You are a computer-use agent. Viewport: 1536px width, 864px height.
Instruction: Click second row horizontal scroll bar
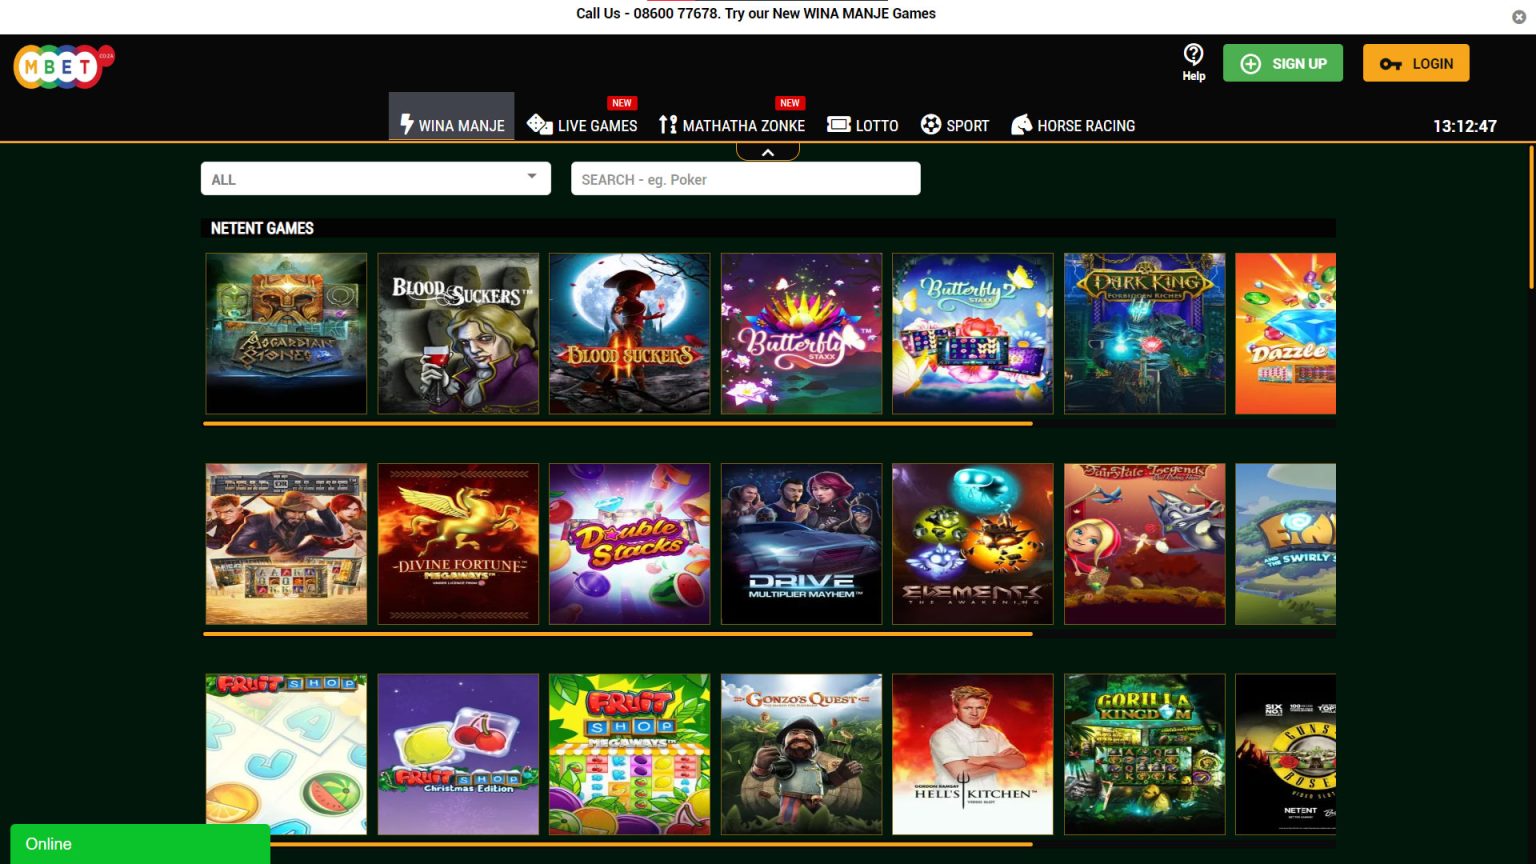coord(618,634)
